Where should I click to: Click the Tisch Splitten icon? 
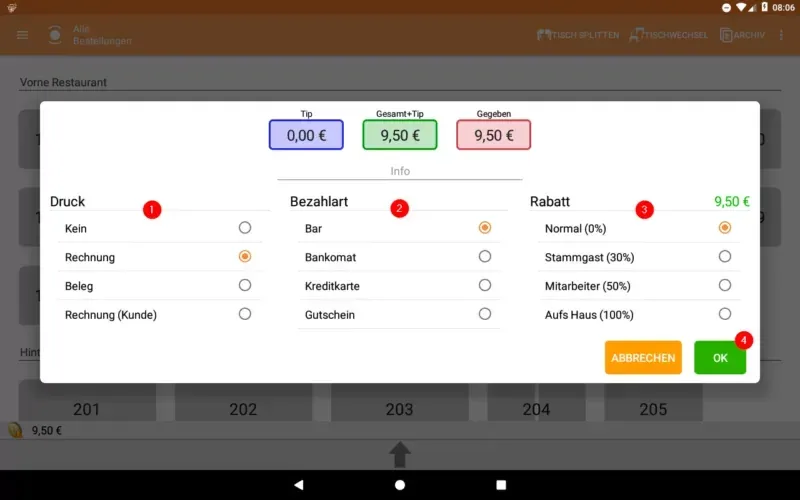[x=544, y=35]
